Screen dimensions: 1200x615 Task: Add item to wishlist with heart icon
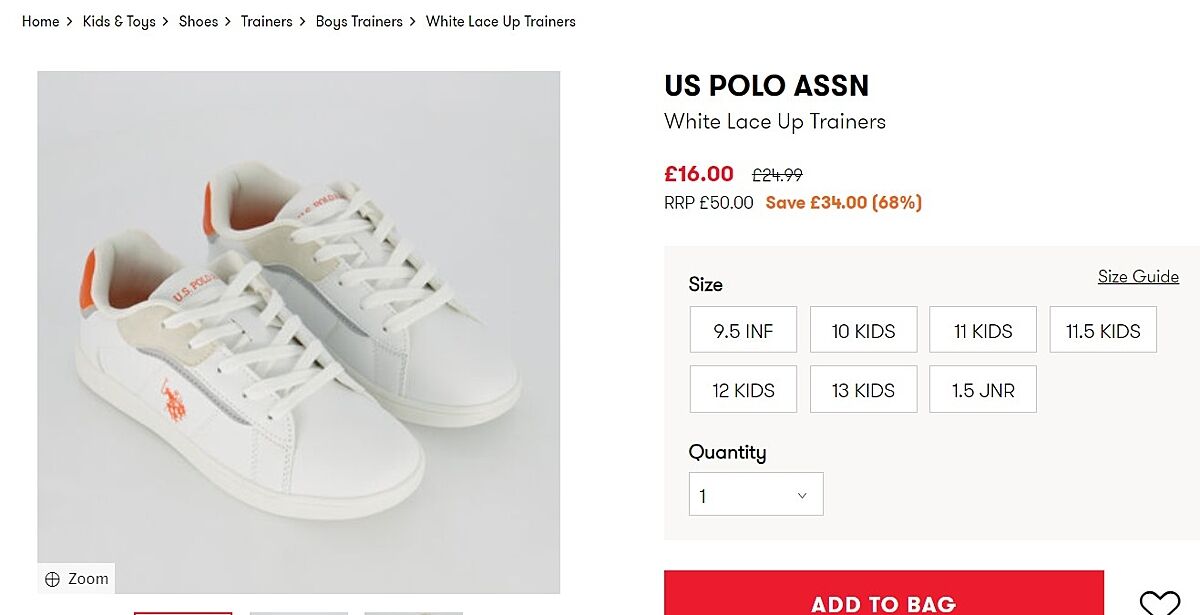[1159, 602]
